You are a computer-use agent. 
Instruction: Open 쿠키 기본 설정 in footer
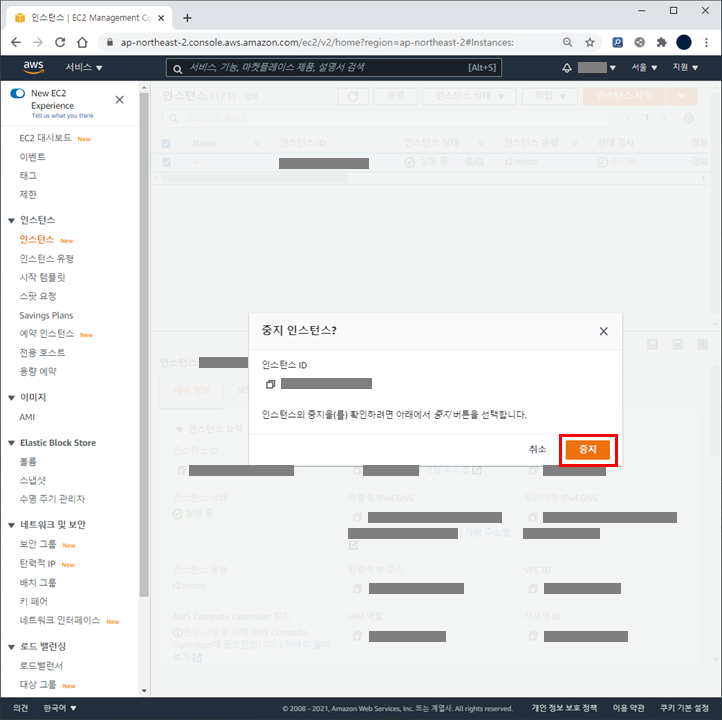(x=684, y=708)
